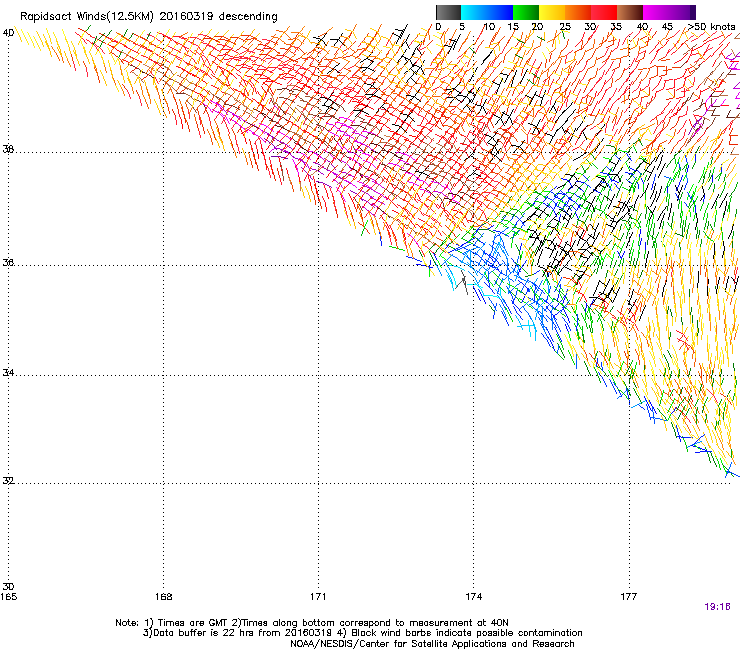Click the 'Times are GMT' note line

coord(312,623)
